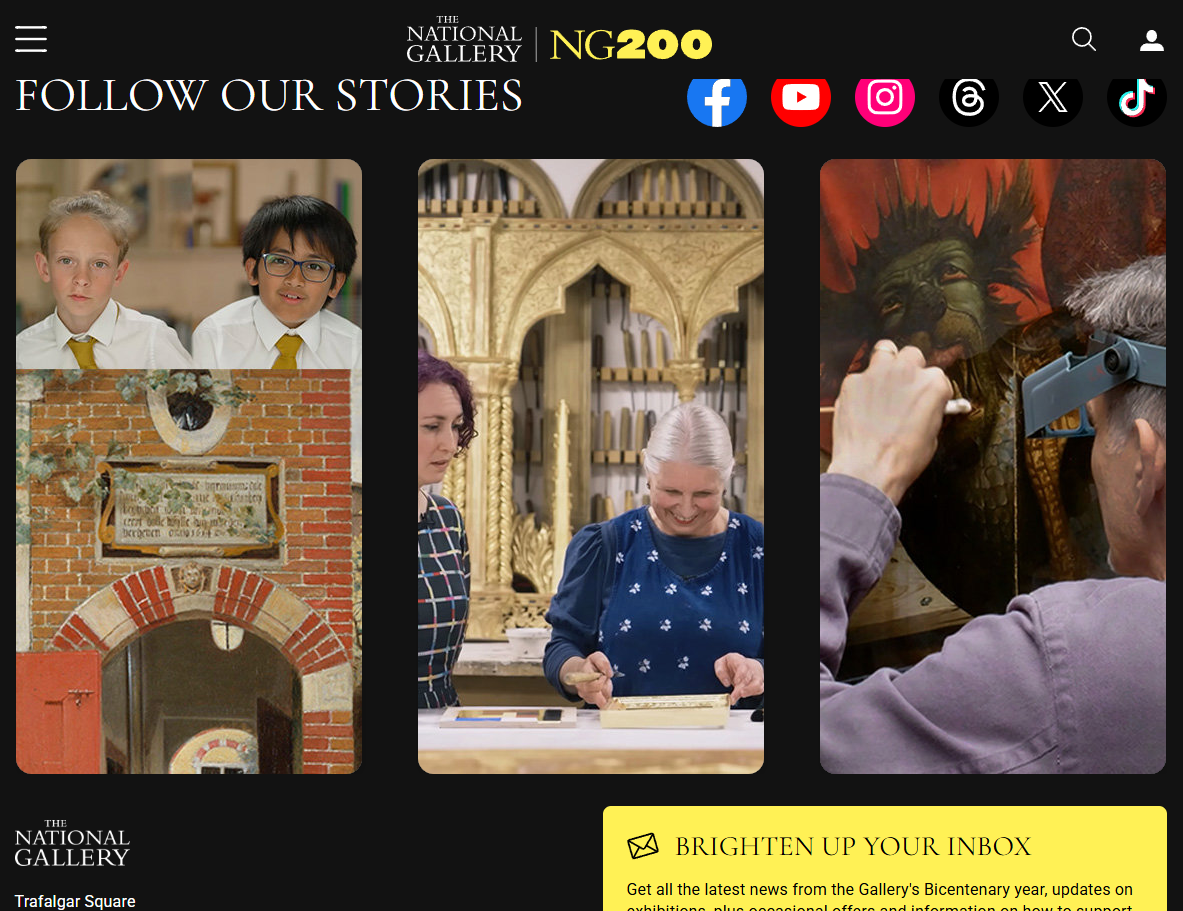Viewport: 1183px width, 911px height.
Task: Click the brick archway painting image
Action: pyautogui.click(x=189, y=571)
